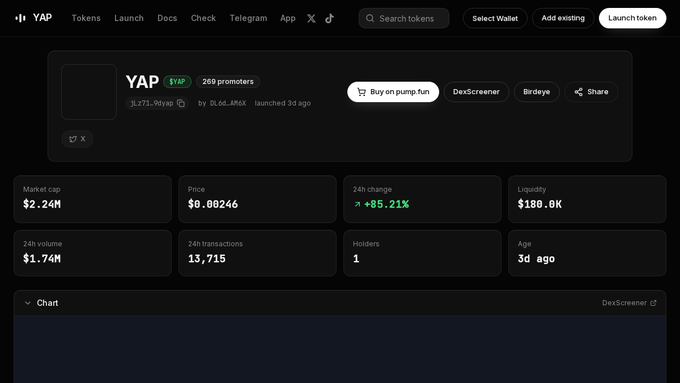The height and width of the screenshot is (383, 680).
Task: Click the Liquidity value $180.0K
Action: pyautogui.click(x=539, y=204)
